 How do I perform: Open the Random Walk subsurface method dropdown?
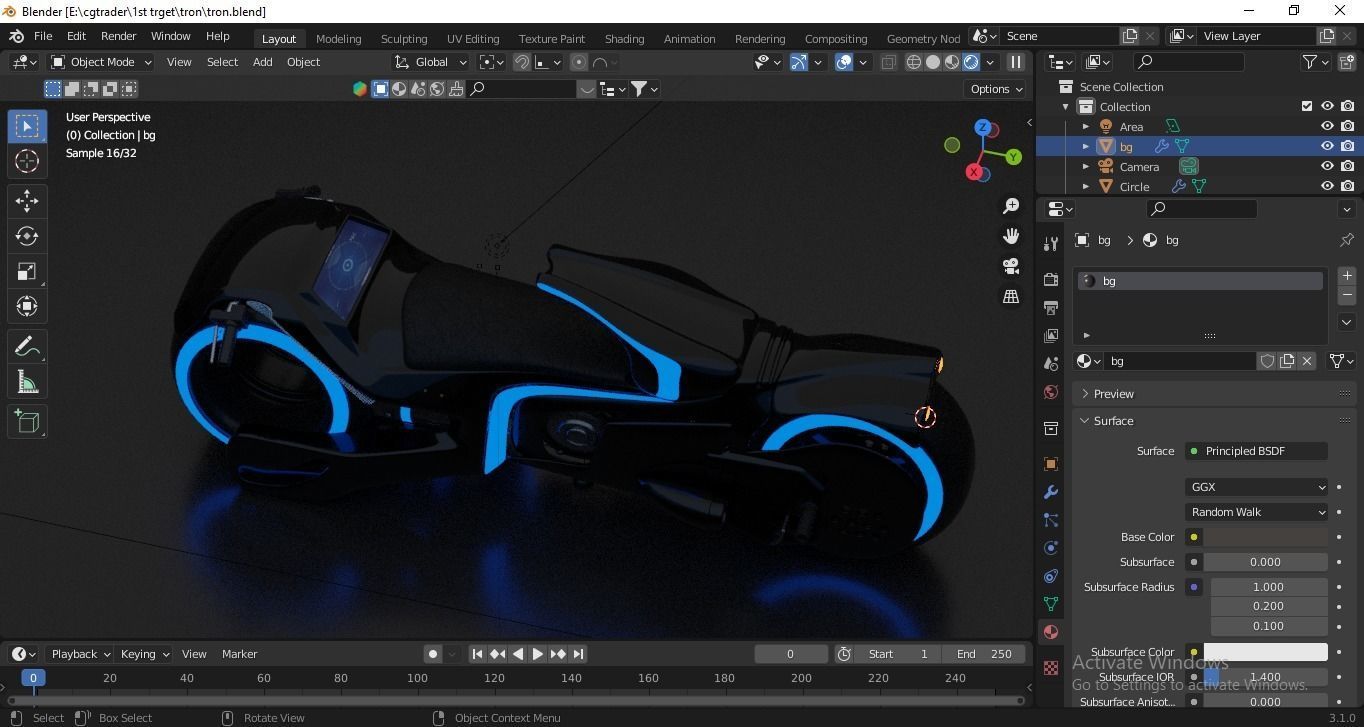click(1256, 512)
